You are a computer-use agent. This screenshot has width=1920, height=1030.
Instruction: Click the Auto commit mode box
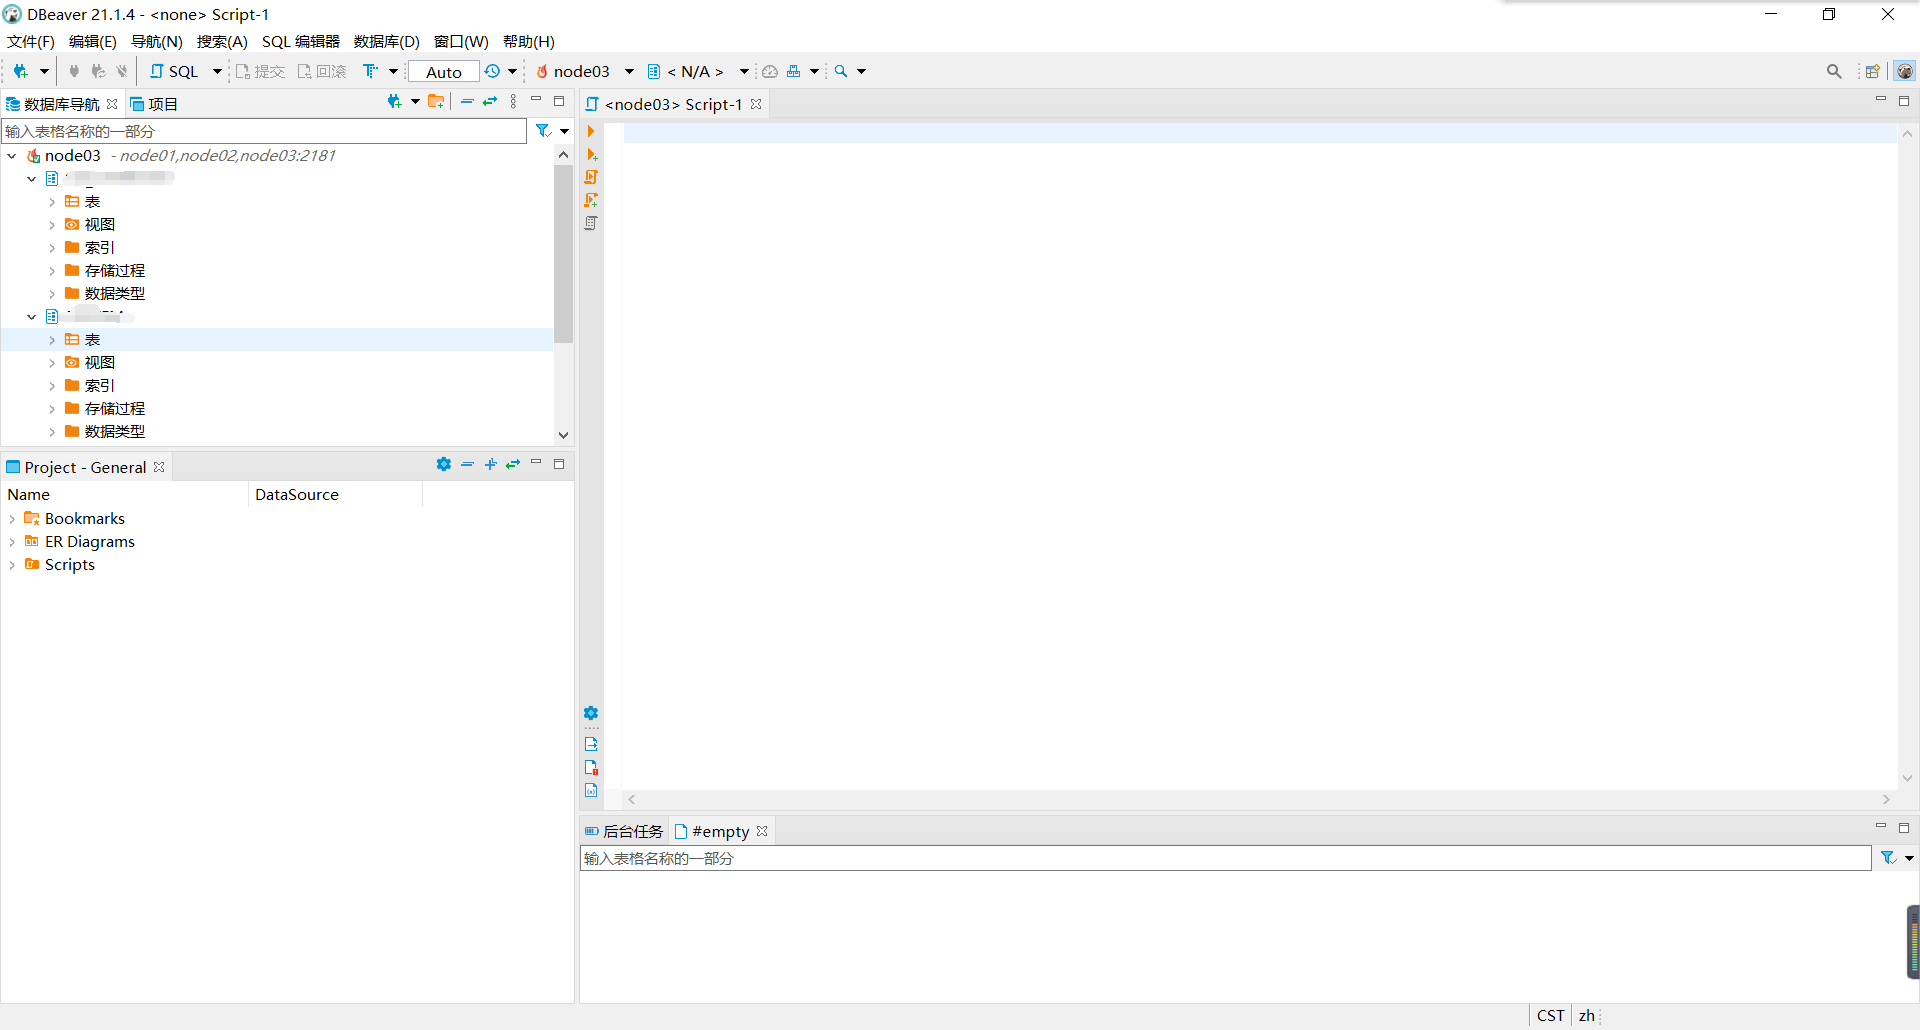pos(444,72)
